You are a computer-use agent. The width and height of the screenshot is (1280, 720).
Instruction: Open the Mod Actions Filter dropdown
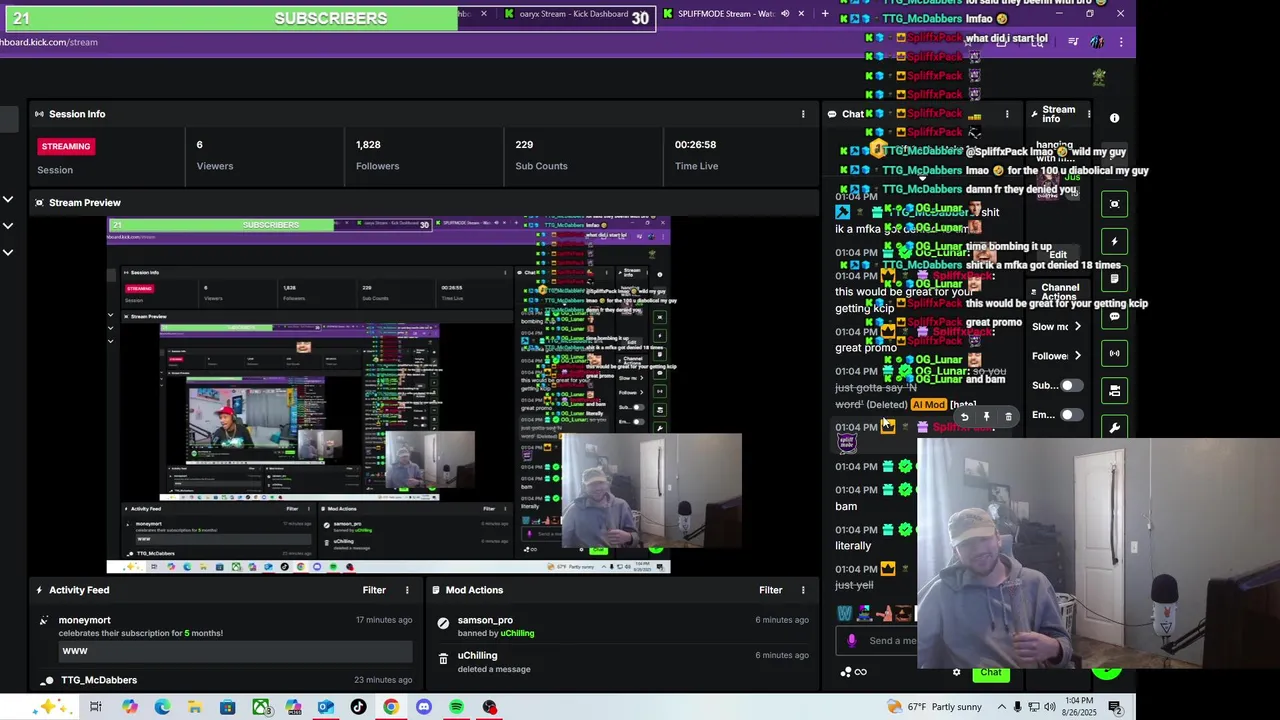pos(770,590)
